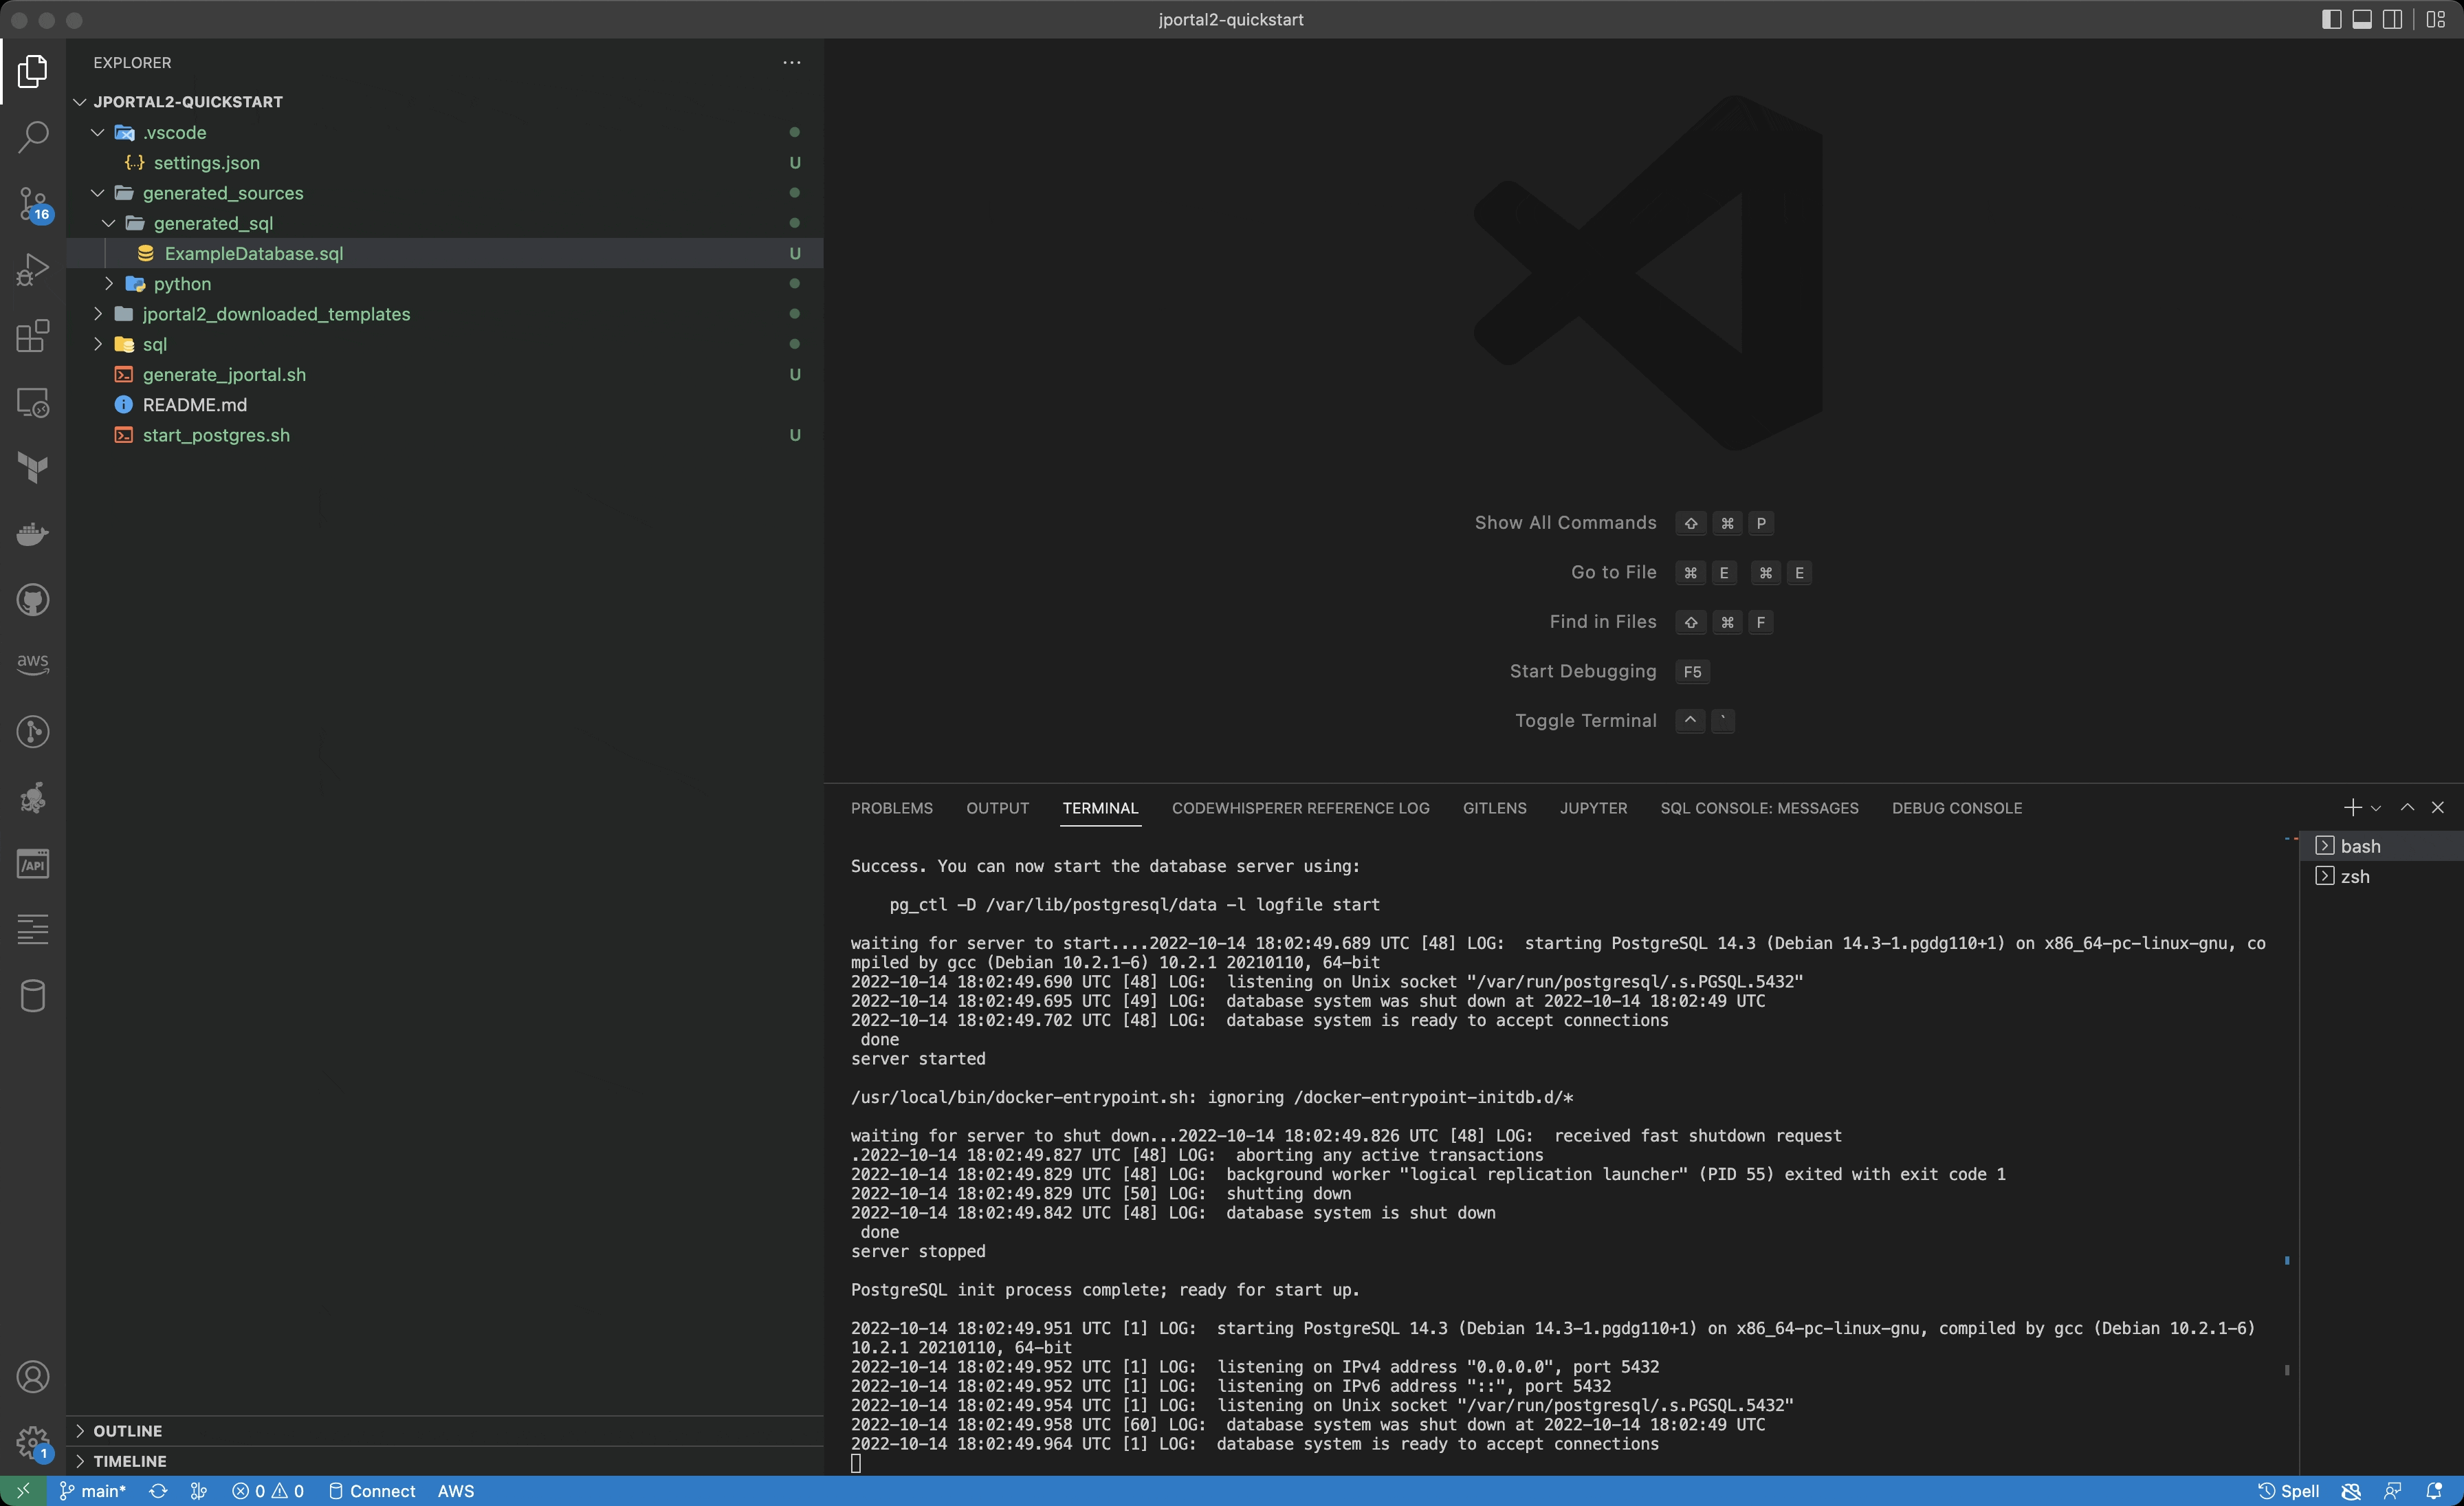The image size is (2464, 1506).
Task: Click AWS in the status bar
Action: (456, 1491)
